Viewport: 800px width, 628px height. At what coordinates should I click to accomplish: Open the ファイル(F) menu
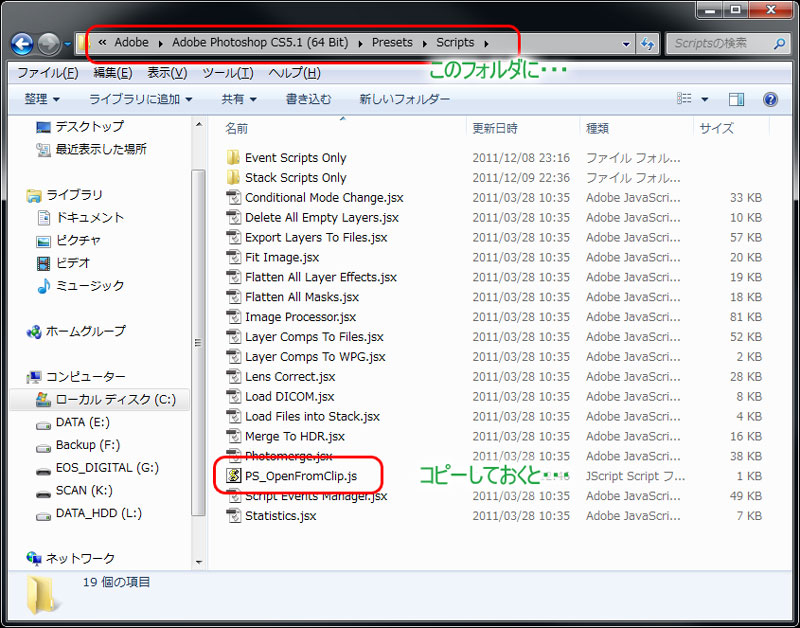coord(47,73)
